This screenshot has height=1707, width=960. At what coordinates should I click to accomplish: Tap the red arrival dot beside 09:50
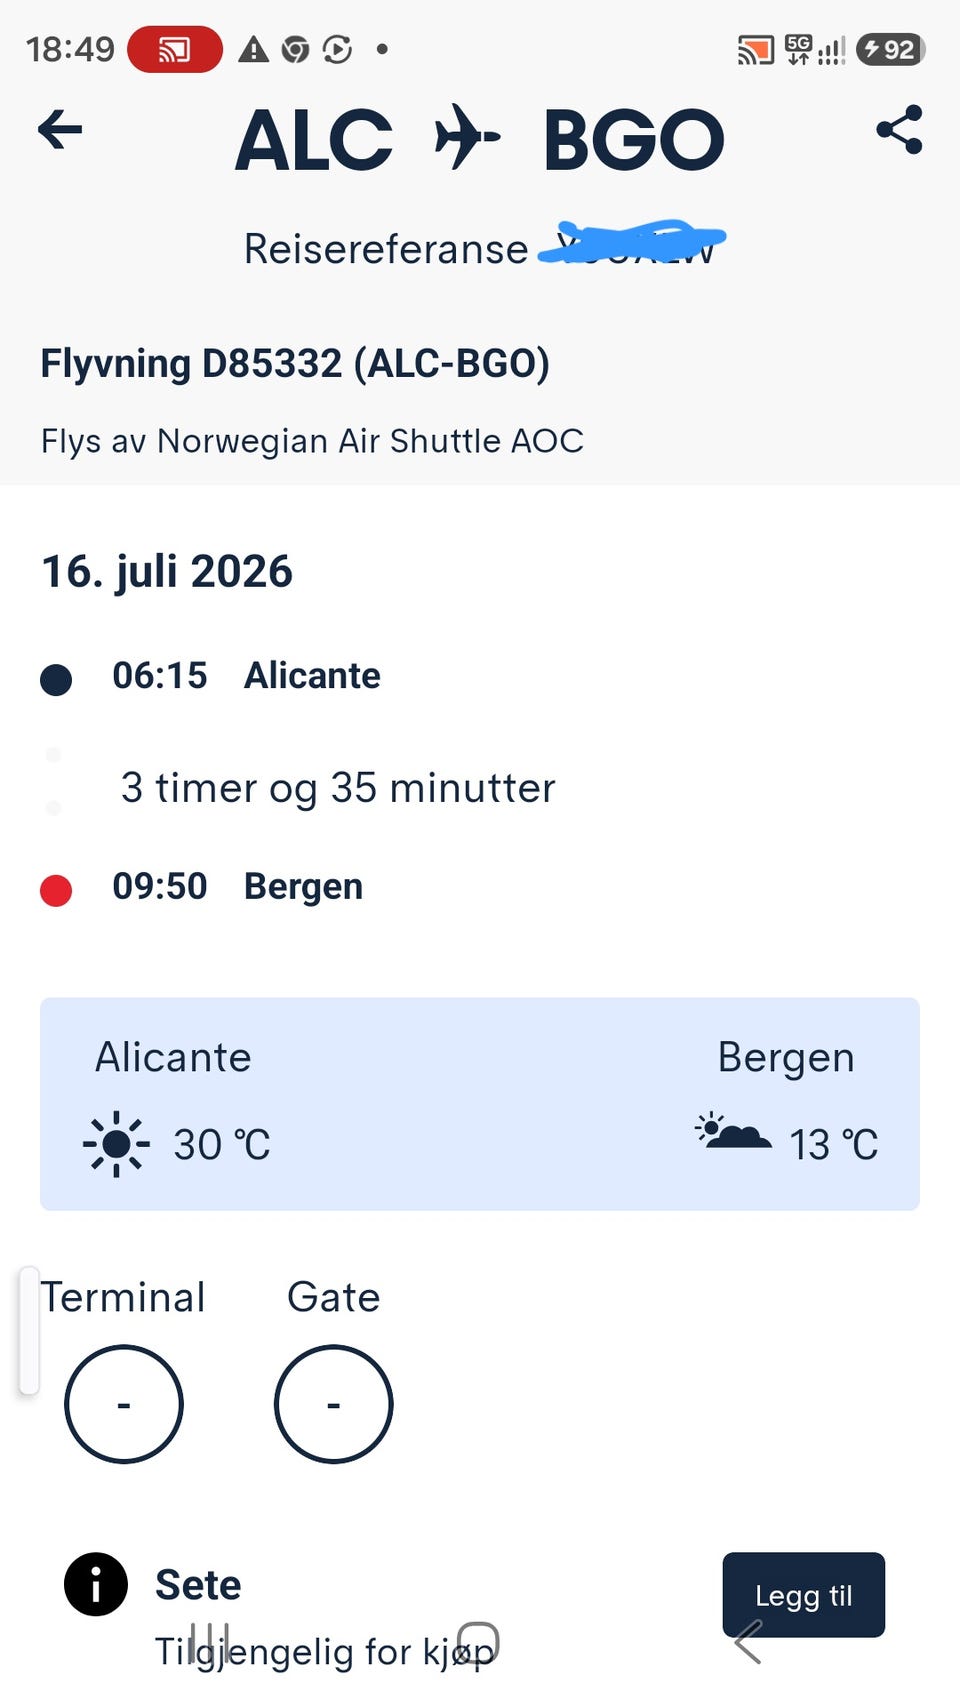(x=56, y=890)
